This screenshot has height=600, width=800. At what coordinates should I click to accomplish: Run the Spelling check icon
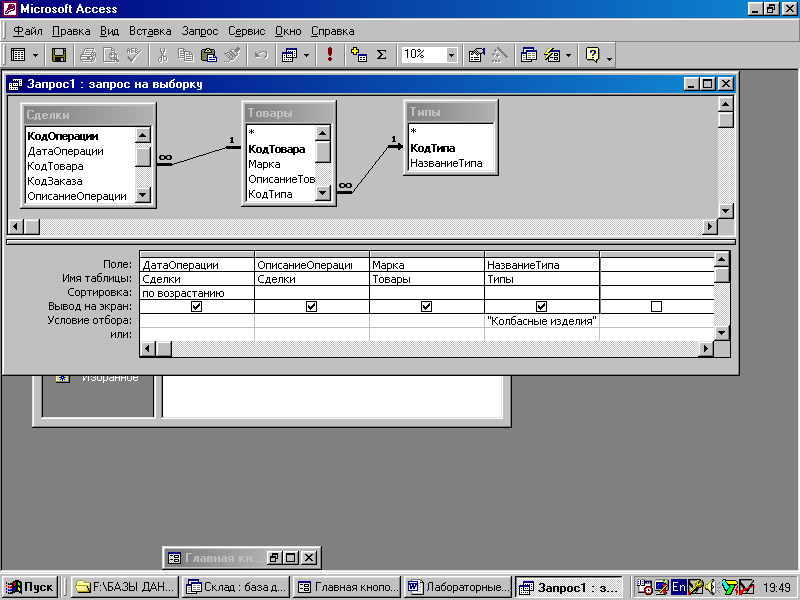134,55
